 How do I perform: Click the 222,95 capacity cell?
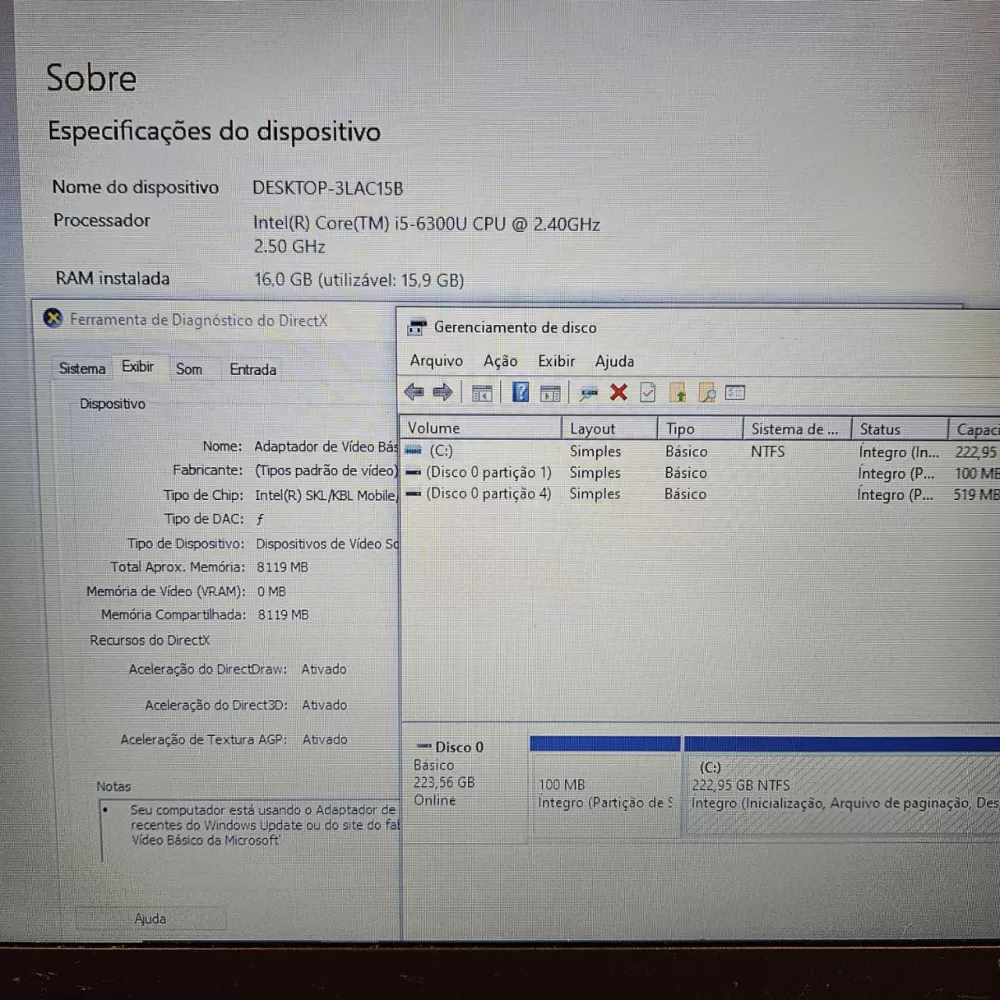tap(975, 452)
